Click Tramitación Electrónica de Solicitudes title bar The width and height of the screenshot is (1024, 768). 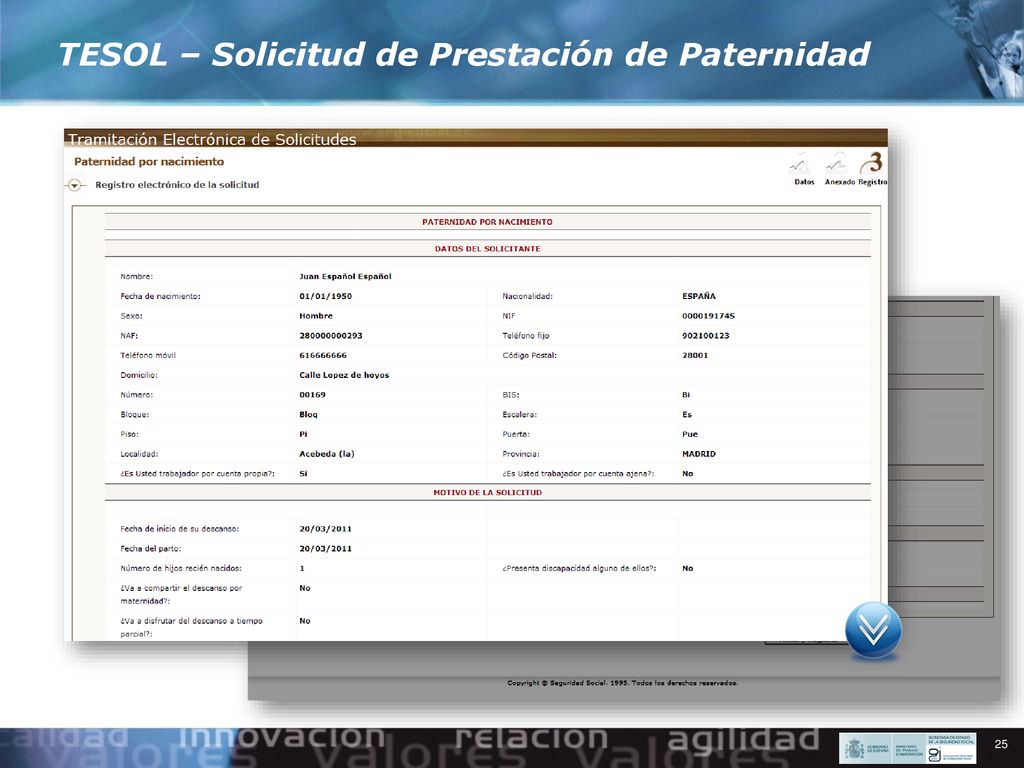(x=475, y=138)
